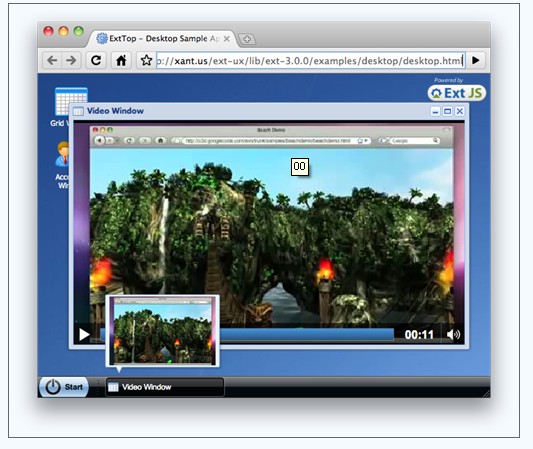Click the yellow macOS minimize button
This screenshot has height=449, width=533.
[63, 31]
